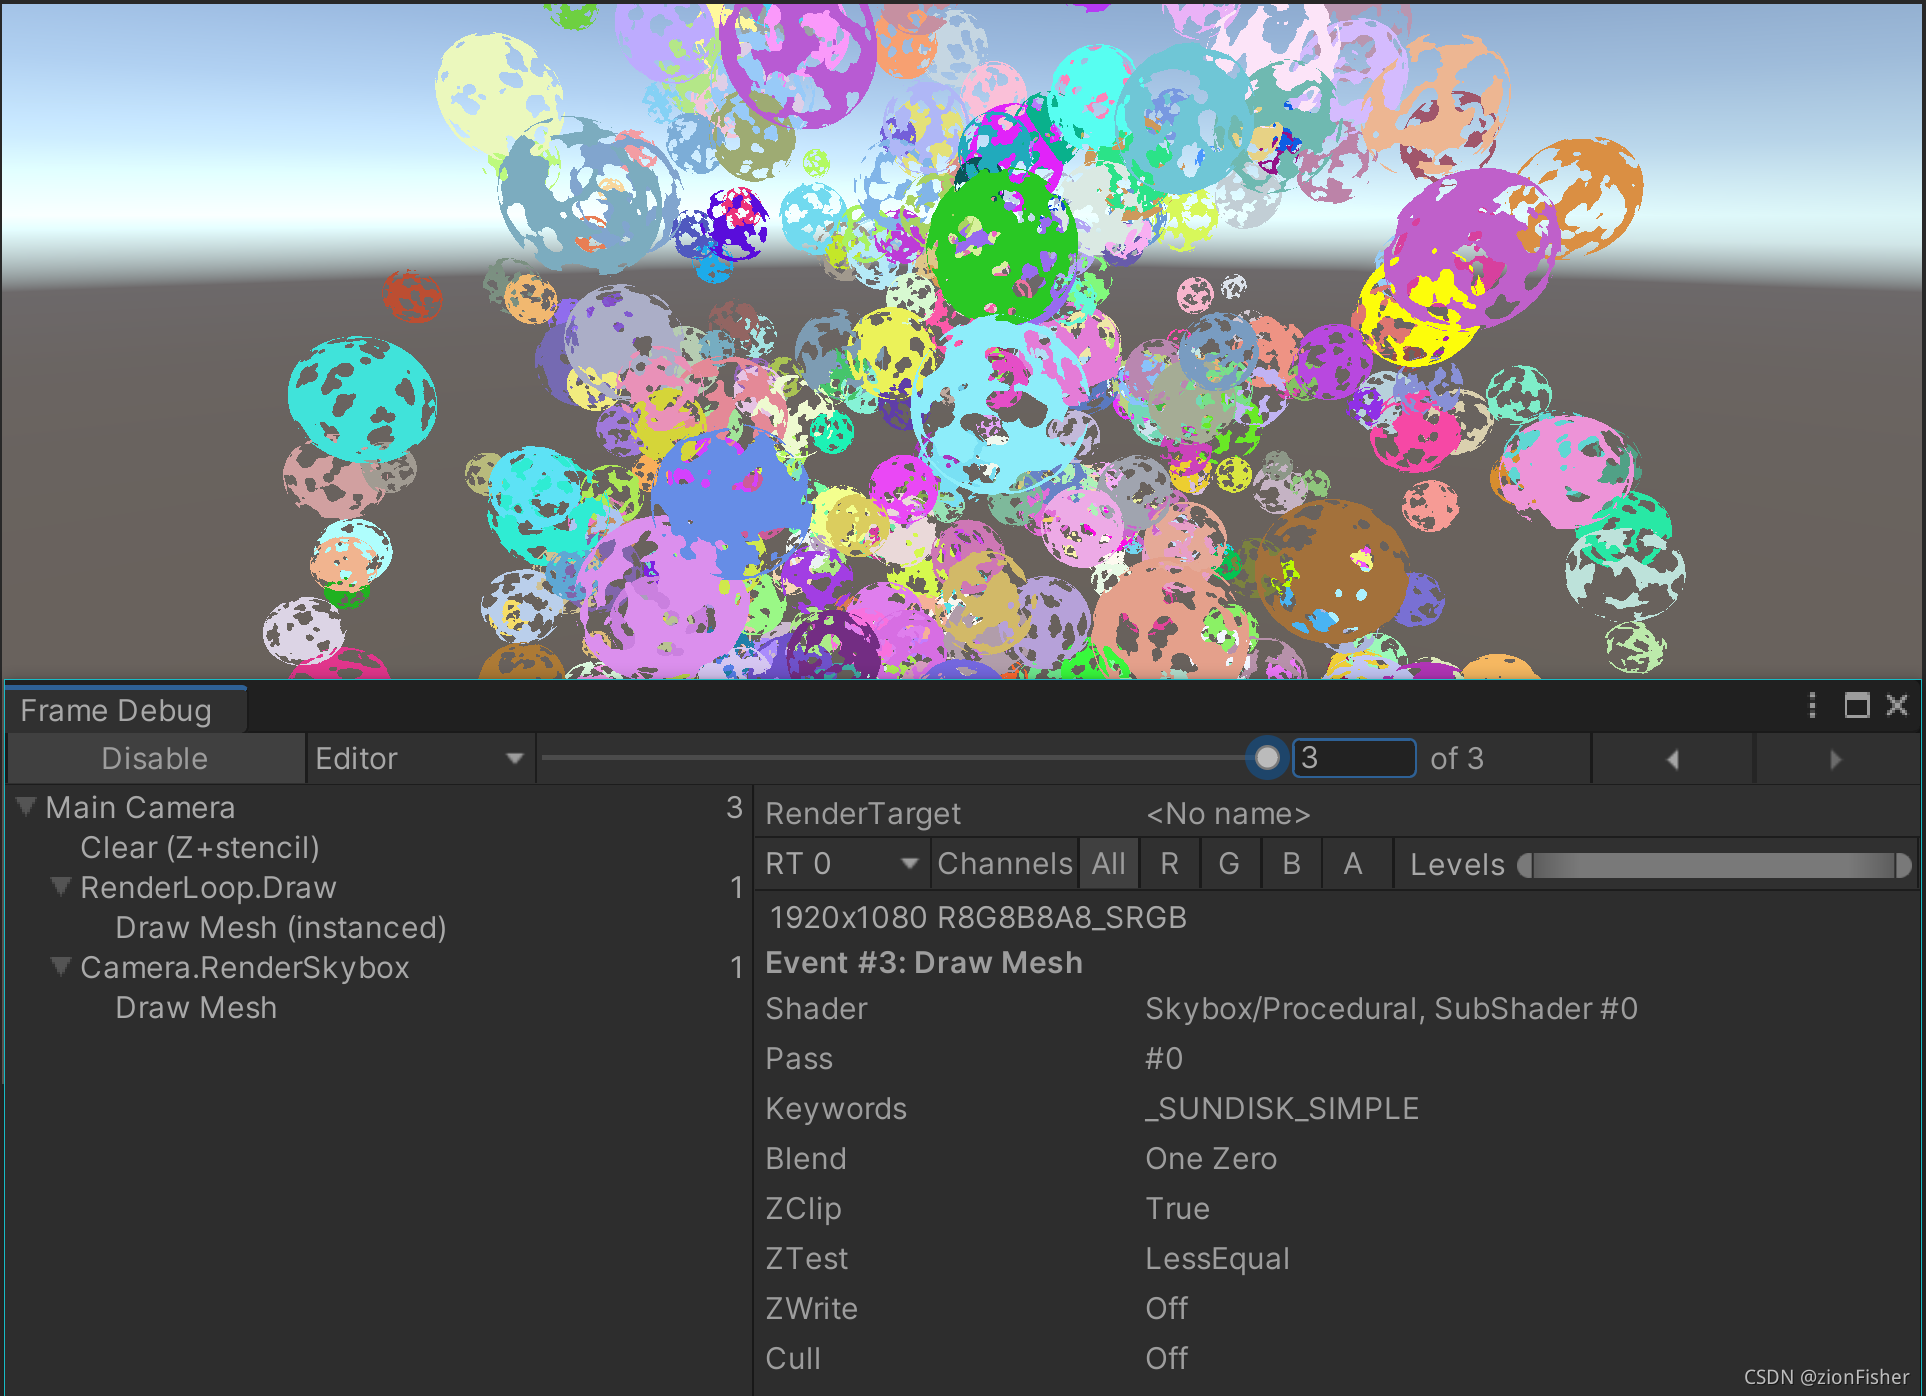Show only the B channel
Image resolution: width=1926 pixels, height=1396 pixels.
(1291, 864)
